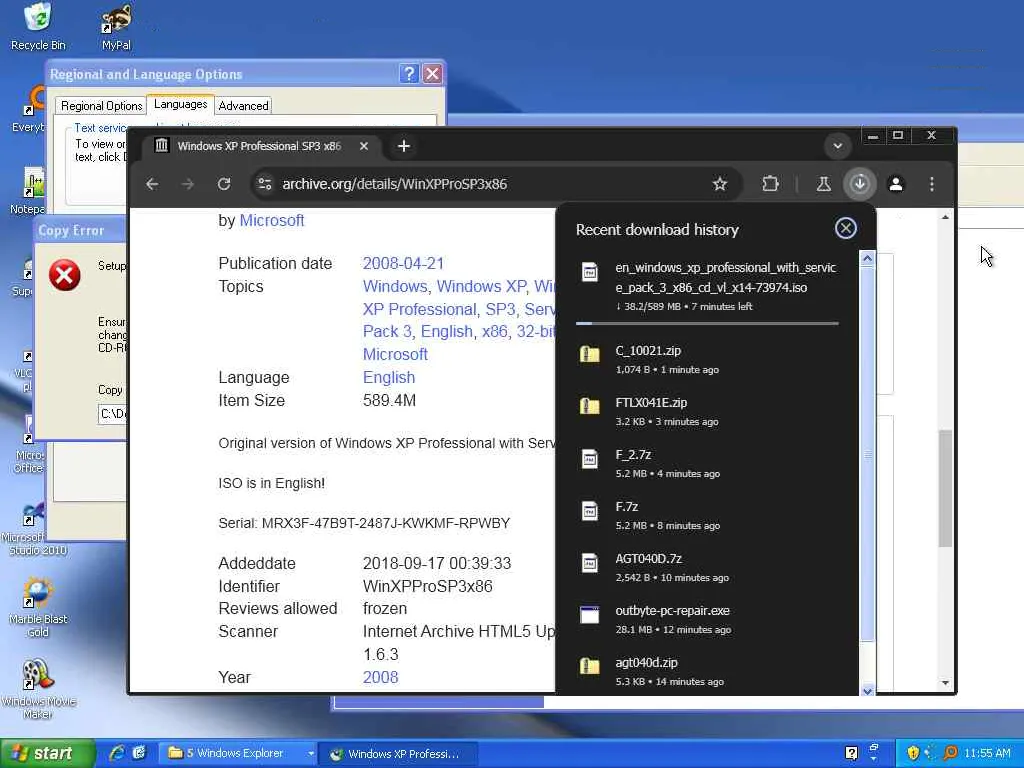This screenshot has width=1024, height=768.
Task: Click the Windows XP Professi... taskbar button
Action: click(x=398, y=754)
